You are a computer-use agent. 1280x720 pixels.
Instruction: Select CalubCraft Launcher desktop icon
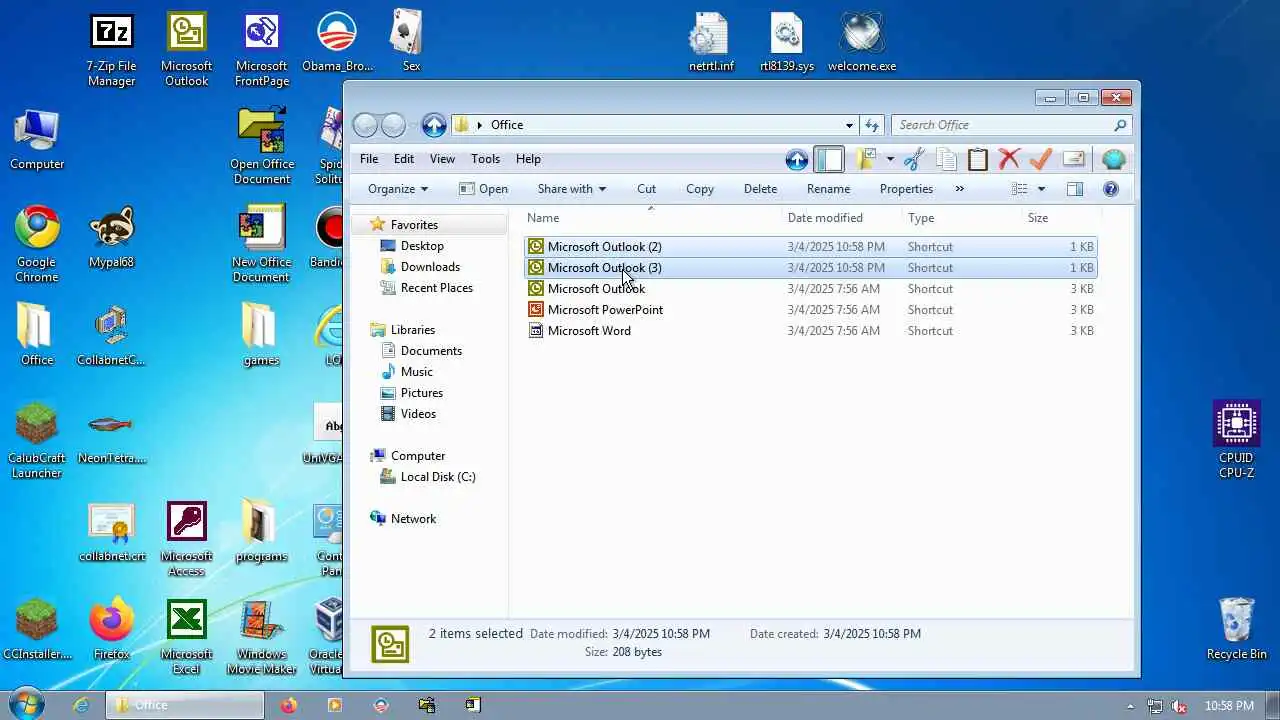click(x=37, y=442)
